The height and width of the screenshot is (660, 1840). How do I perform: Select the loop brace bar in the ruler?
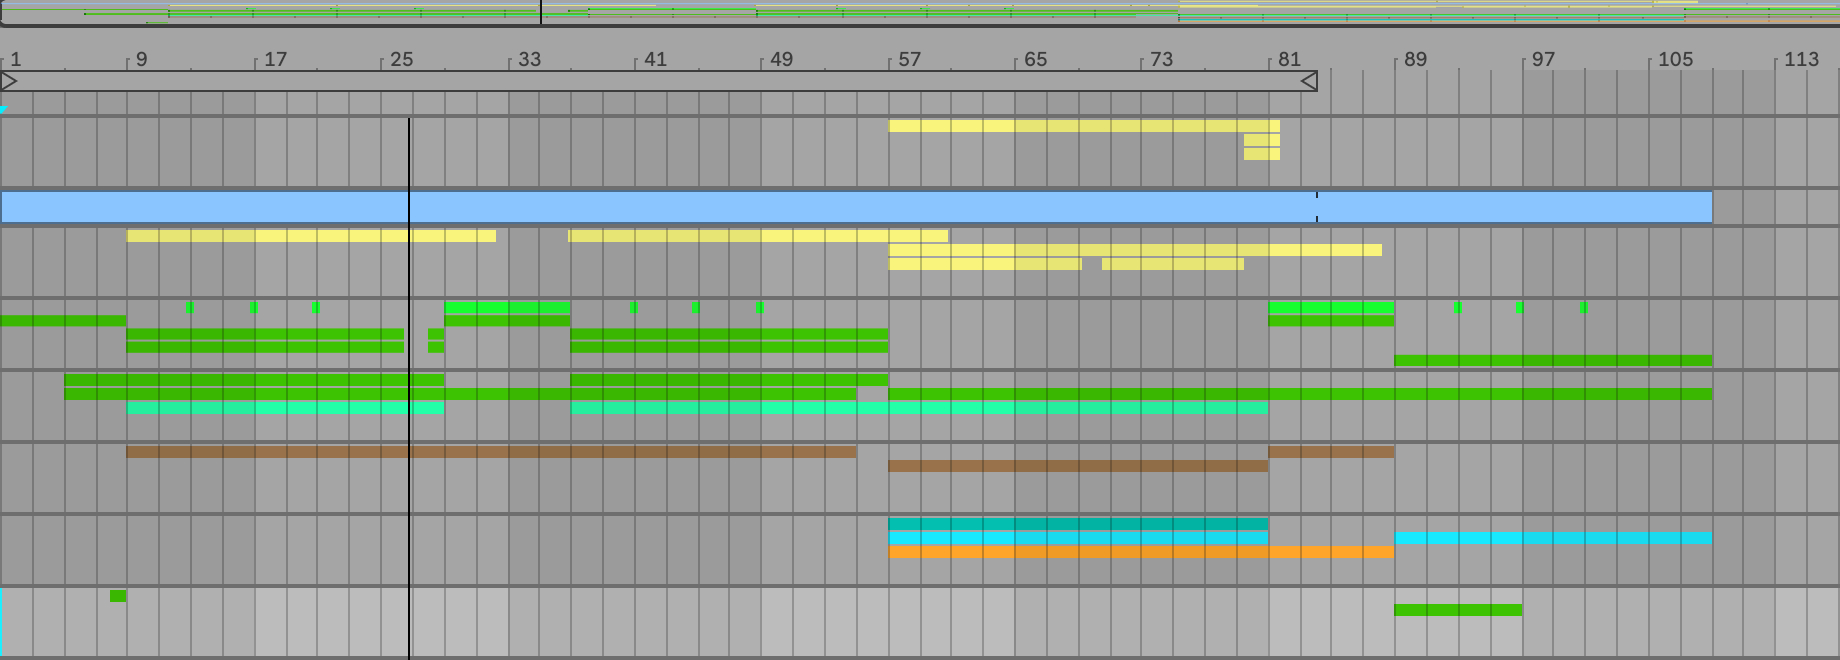[x=660, y=81]
